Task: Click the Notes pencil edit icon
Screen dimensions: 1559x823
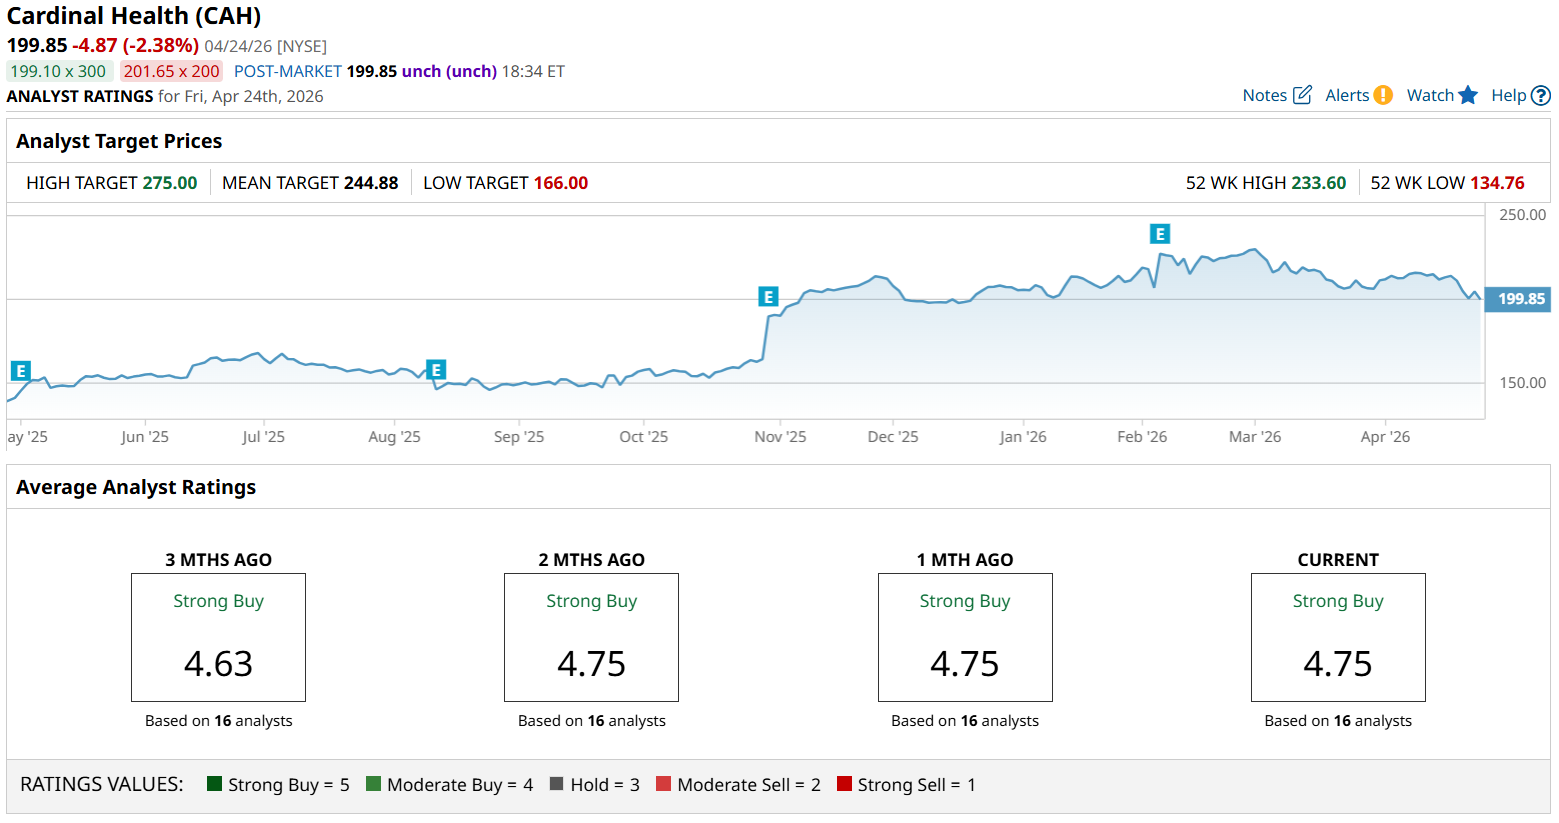Action: (x=1302, y=95)
